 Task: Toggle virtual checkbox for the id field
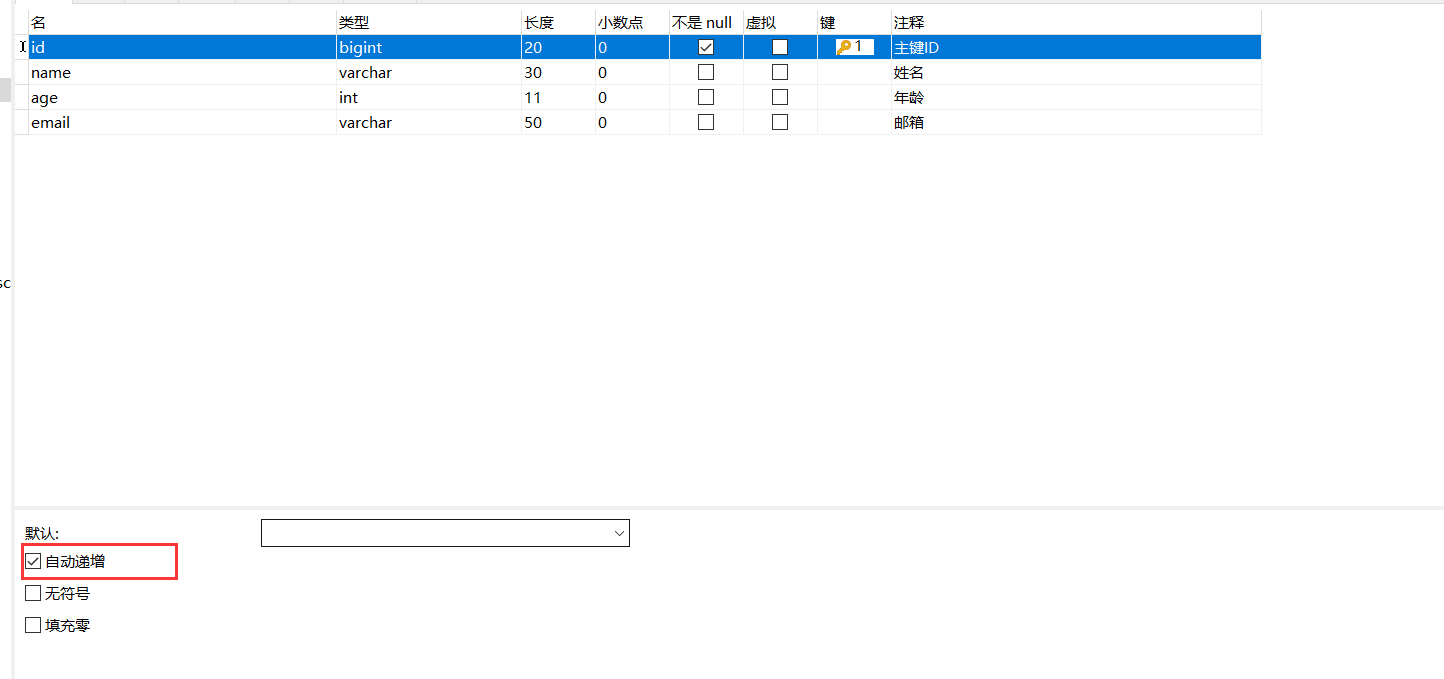point(780,47)
